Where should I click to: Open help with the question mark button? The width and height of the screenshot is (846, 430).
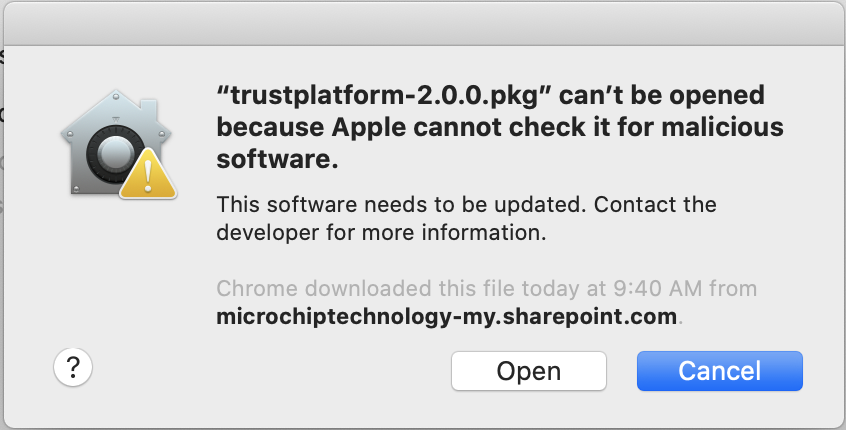point(72,368)
